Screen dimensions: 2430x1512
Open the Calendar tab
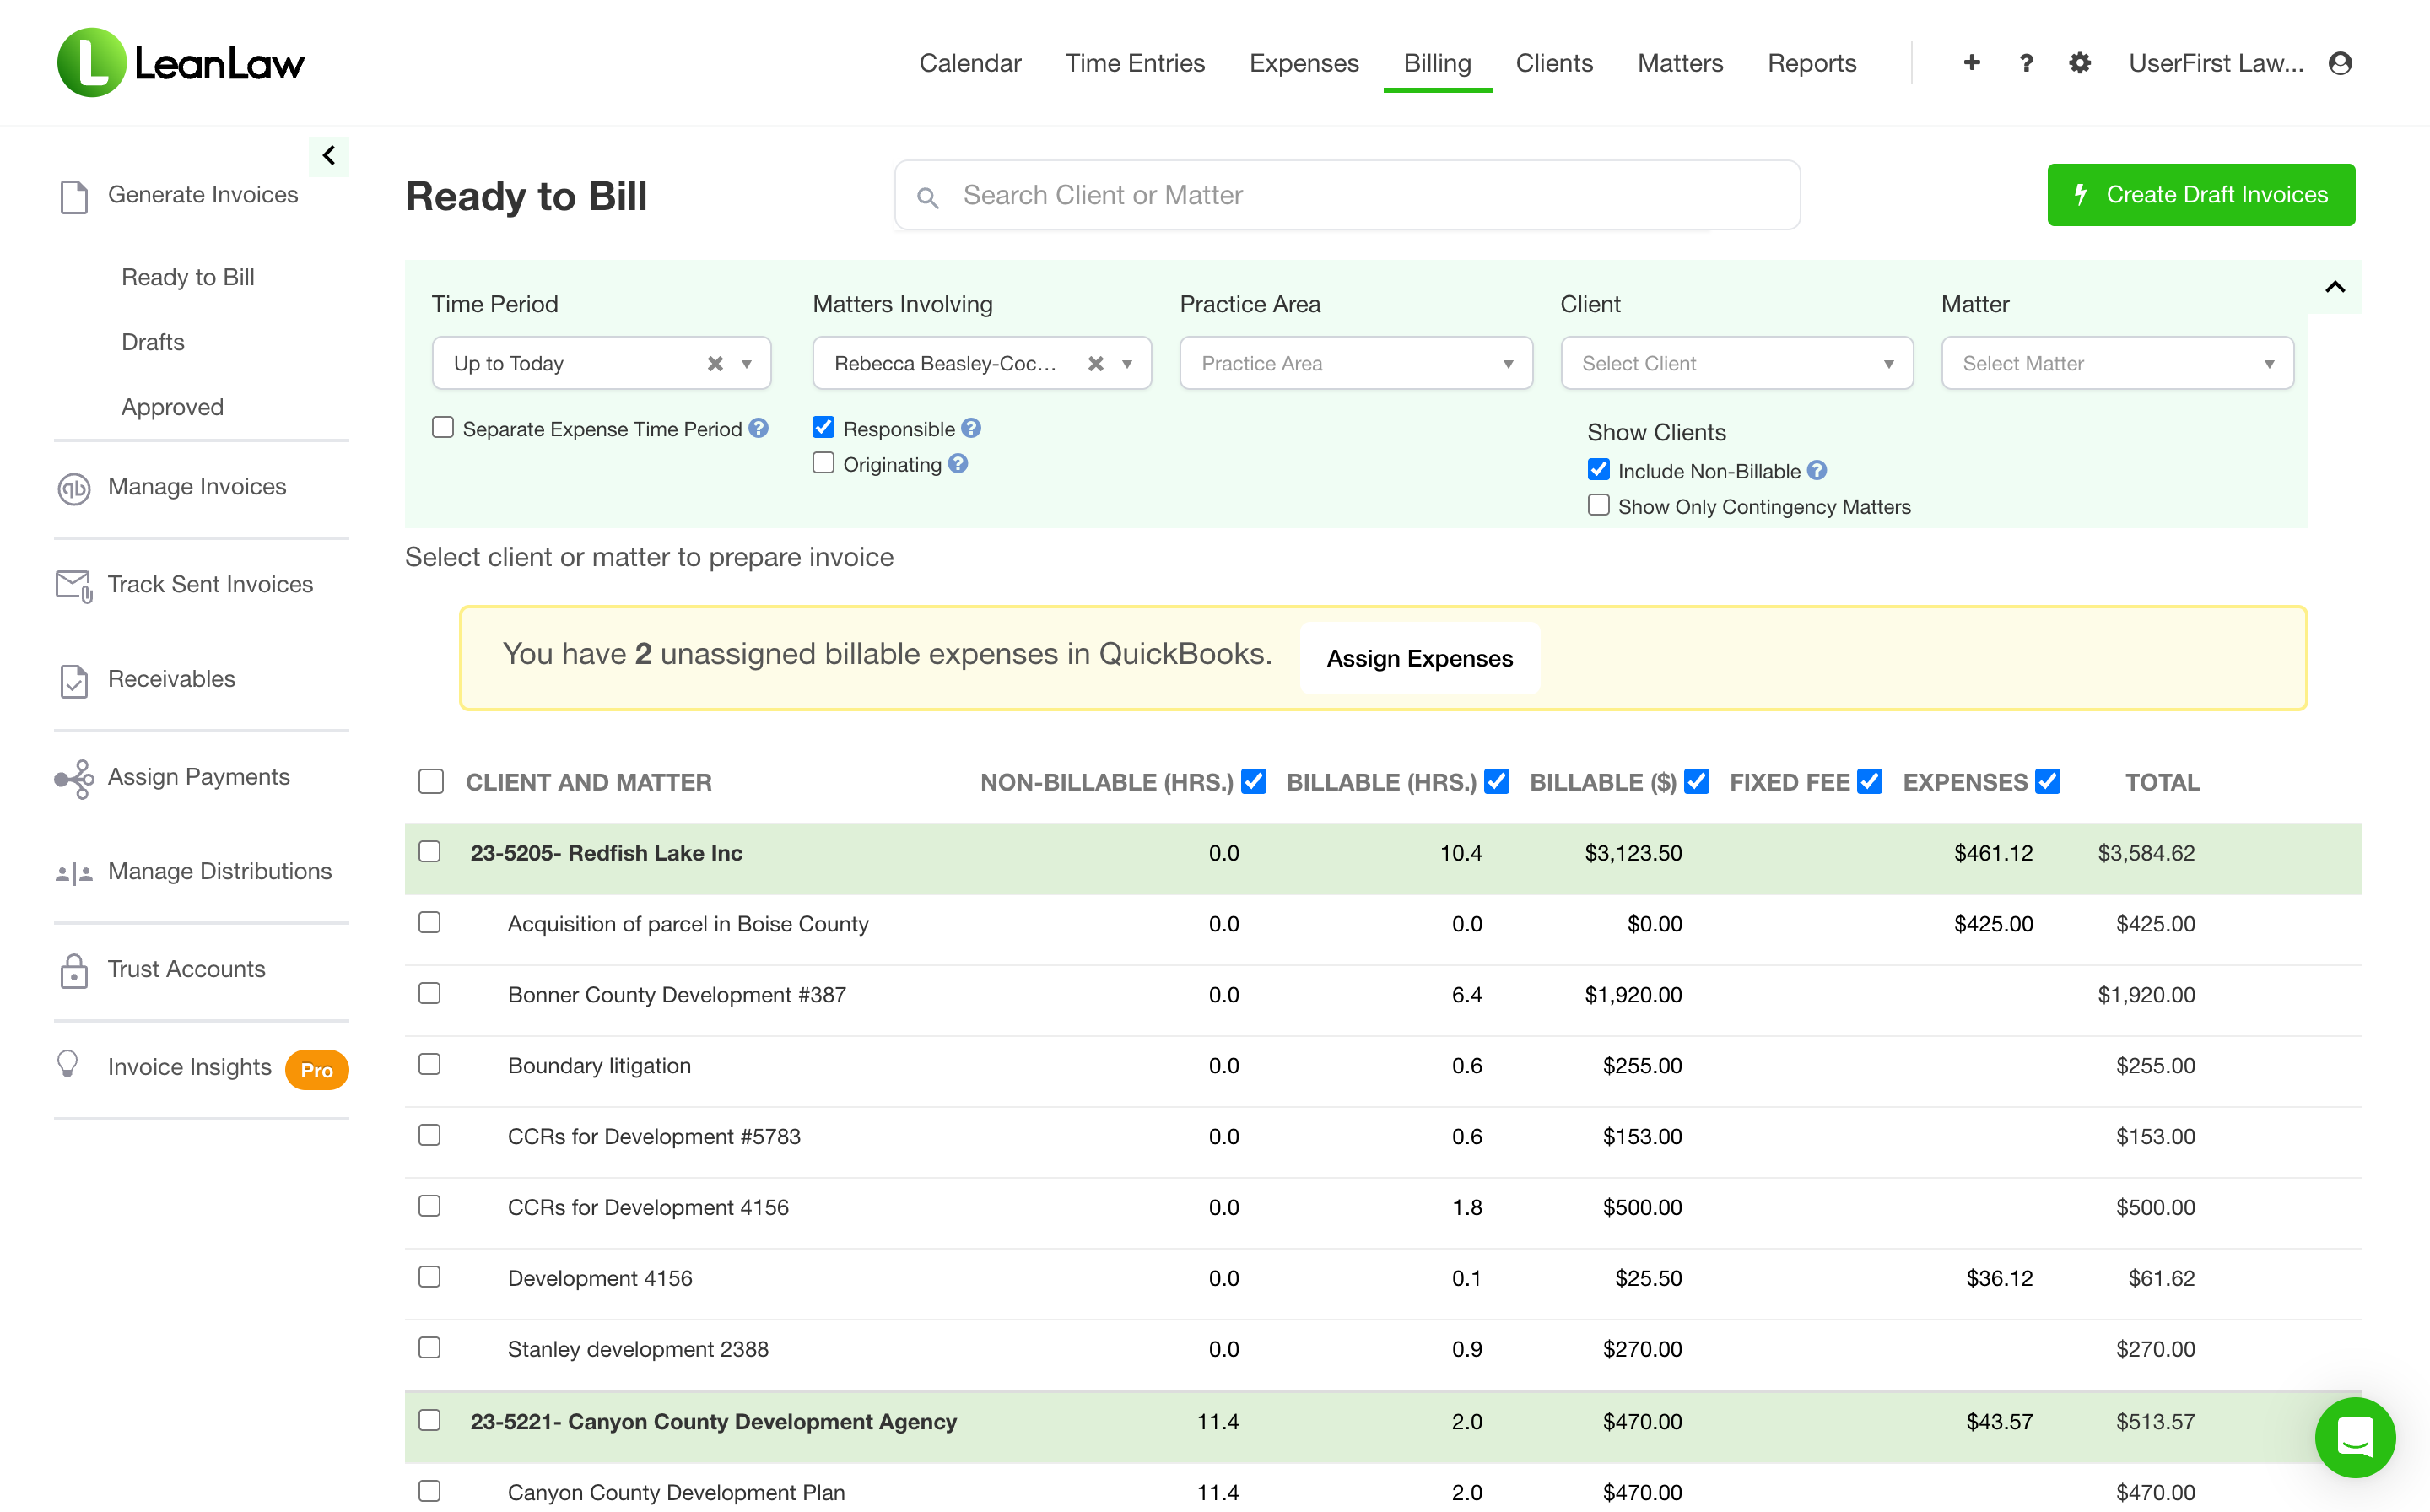coord(970,63)
